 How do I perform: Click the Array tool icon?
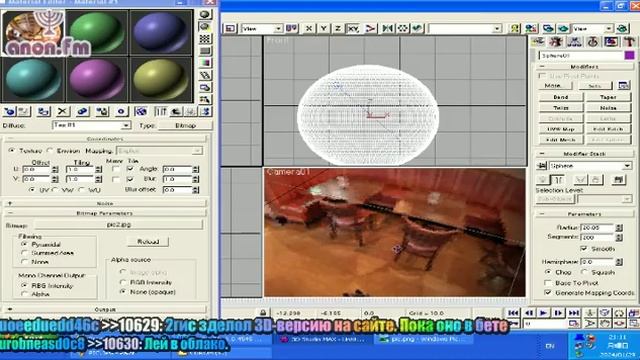tap(403, 28)
